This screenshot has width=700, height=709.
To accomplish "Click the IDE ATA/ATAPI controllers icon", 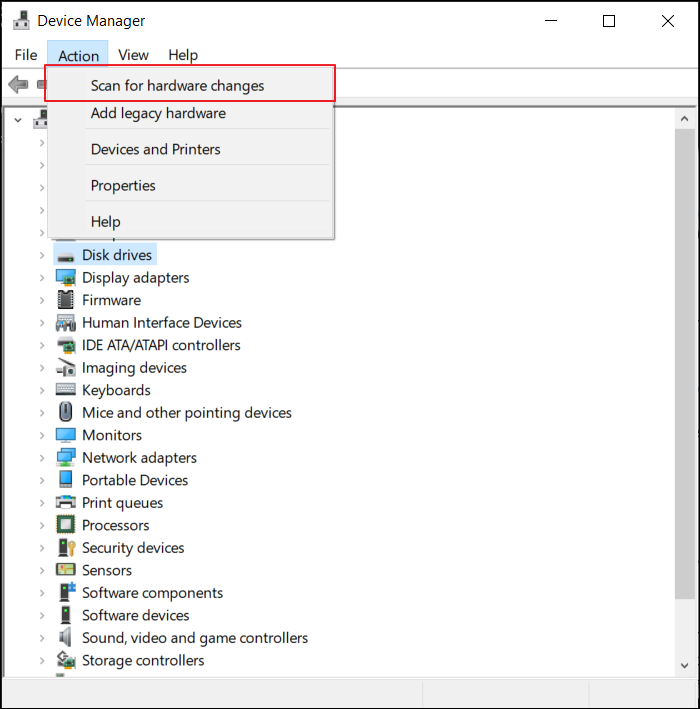I will 66,345.
